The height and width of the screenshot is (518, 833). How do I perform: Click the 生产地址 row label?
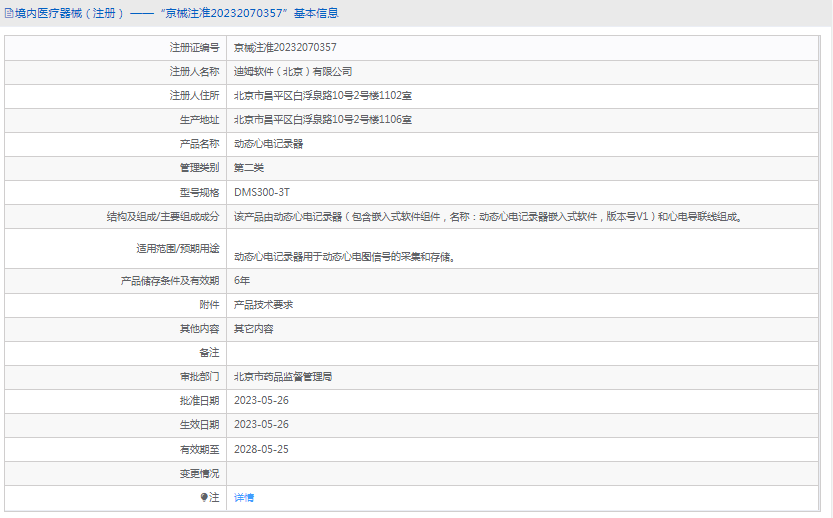point(199,120)
